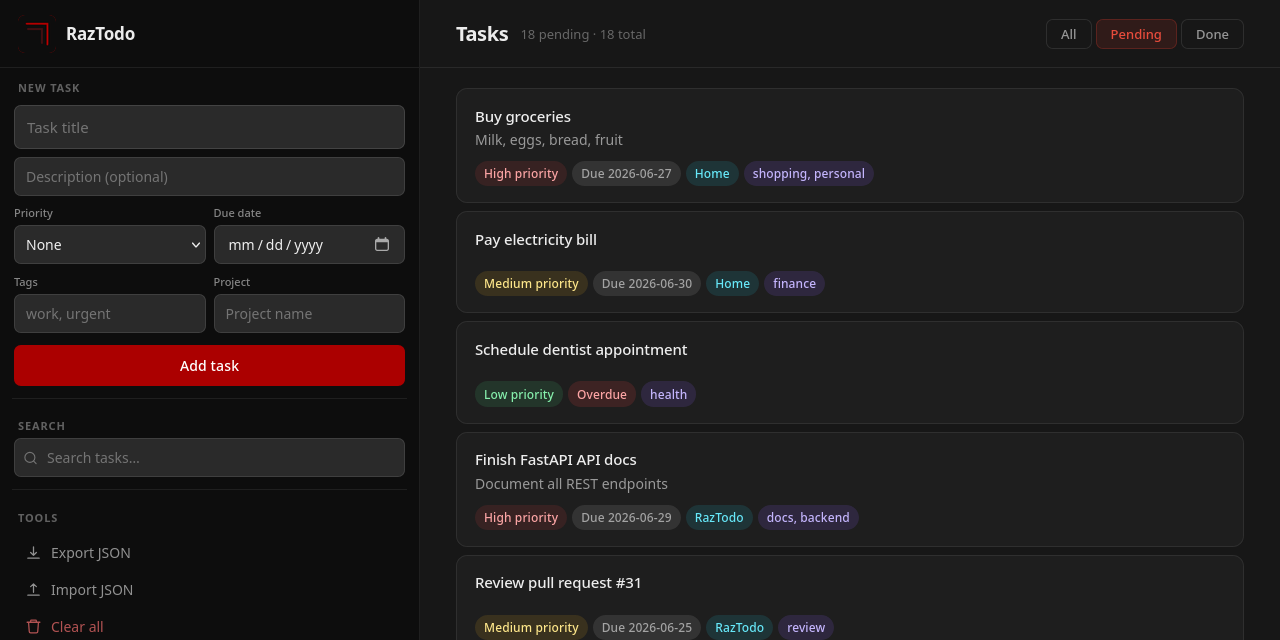The width and height of the screenshot is (1280, 640).
Task: Click RazTodo tag on pull request task
Action: click(x=739, y=627)
